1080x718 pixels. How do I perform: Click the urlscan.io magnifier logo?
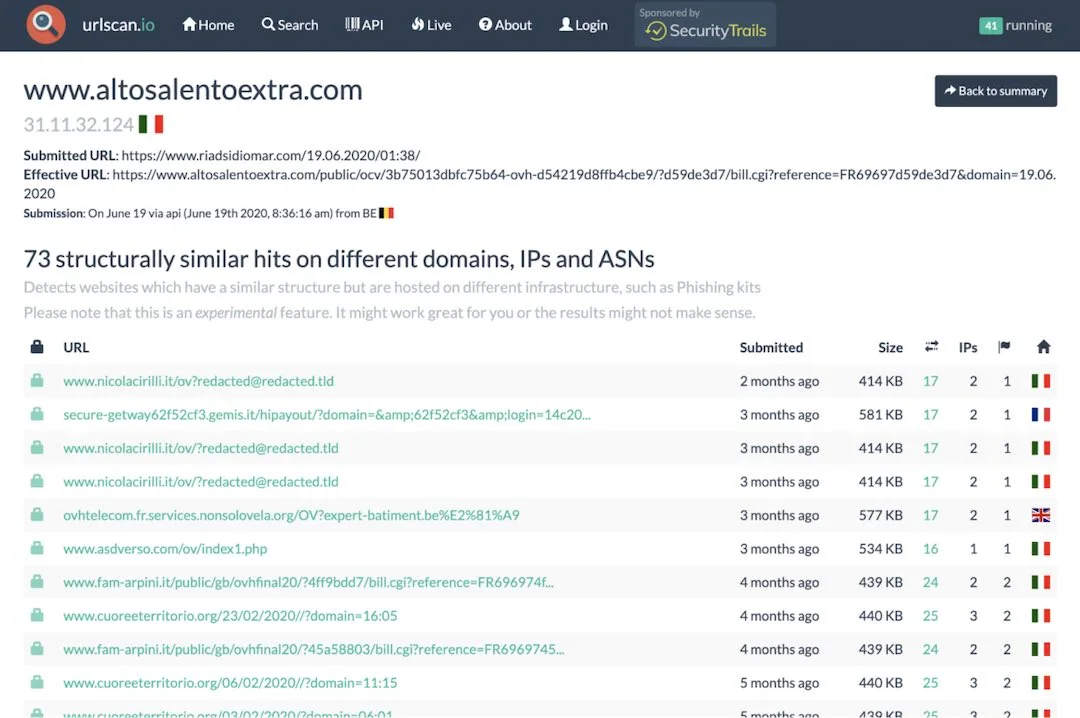pyautogui.click(x=45, y=24)
